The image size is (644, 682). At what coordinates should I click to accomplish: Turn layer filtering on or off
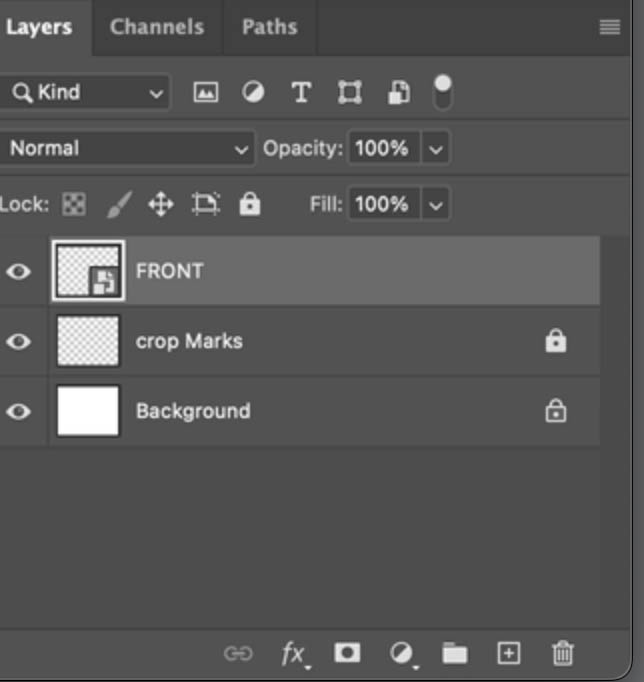(442, 92)
